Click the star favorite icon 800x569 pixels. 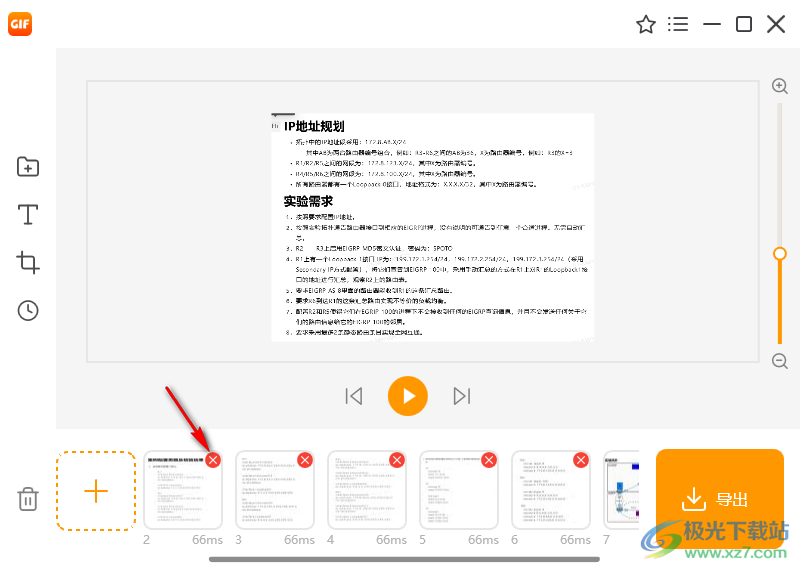tap(646, 25)
